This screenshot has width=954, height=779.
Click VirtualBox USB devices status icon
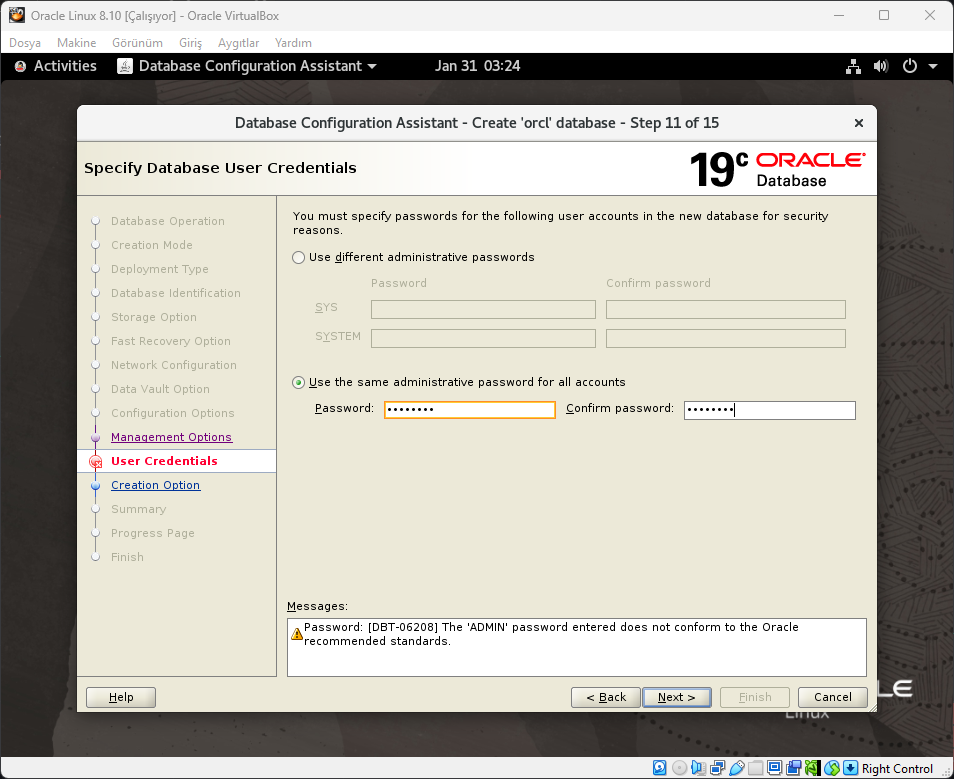[737, 768]
